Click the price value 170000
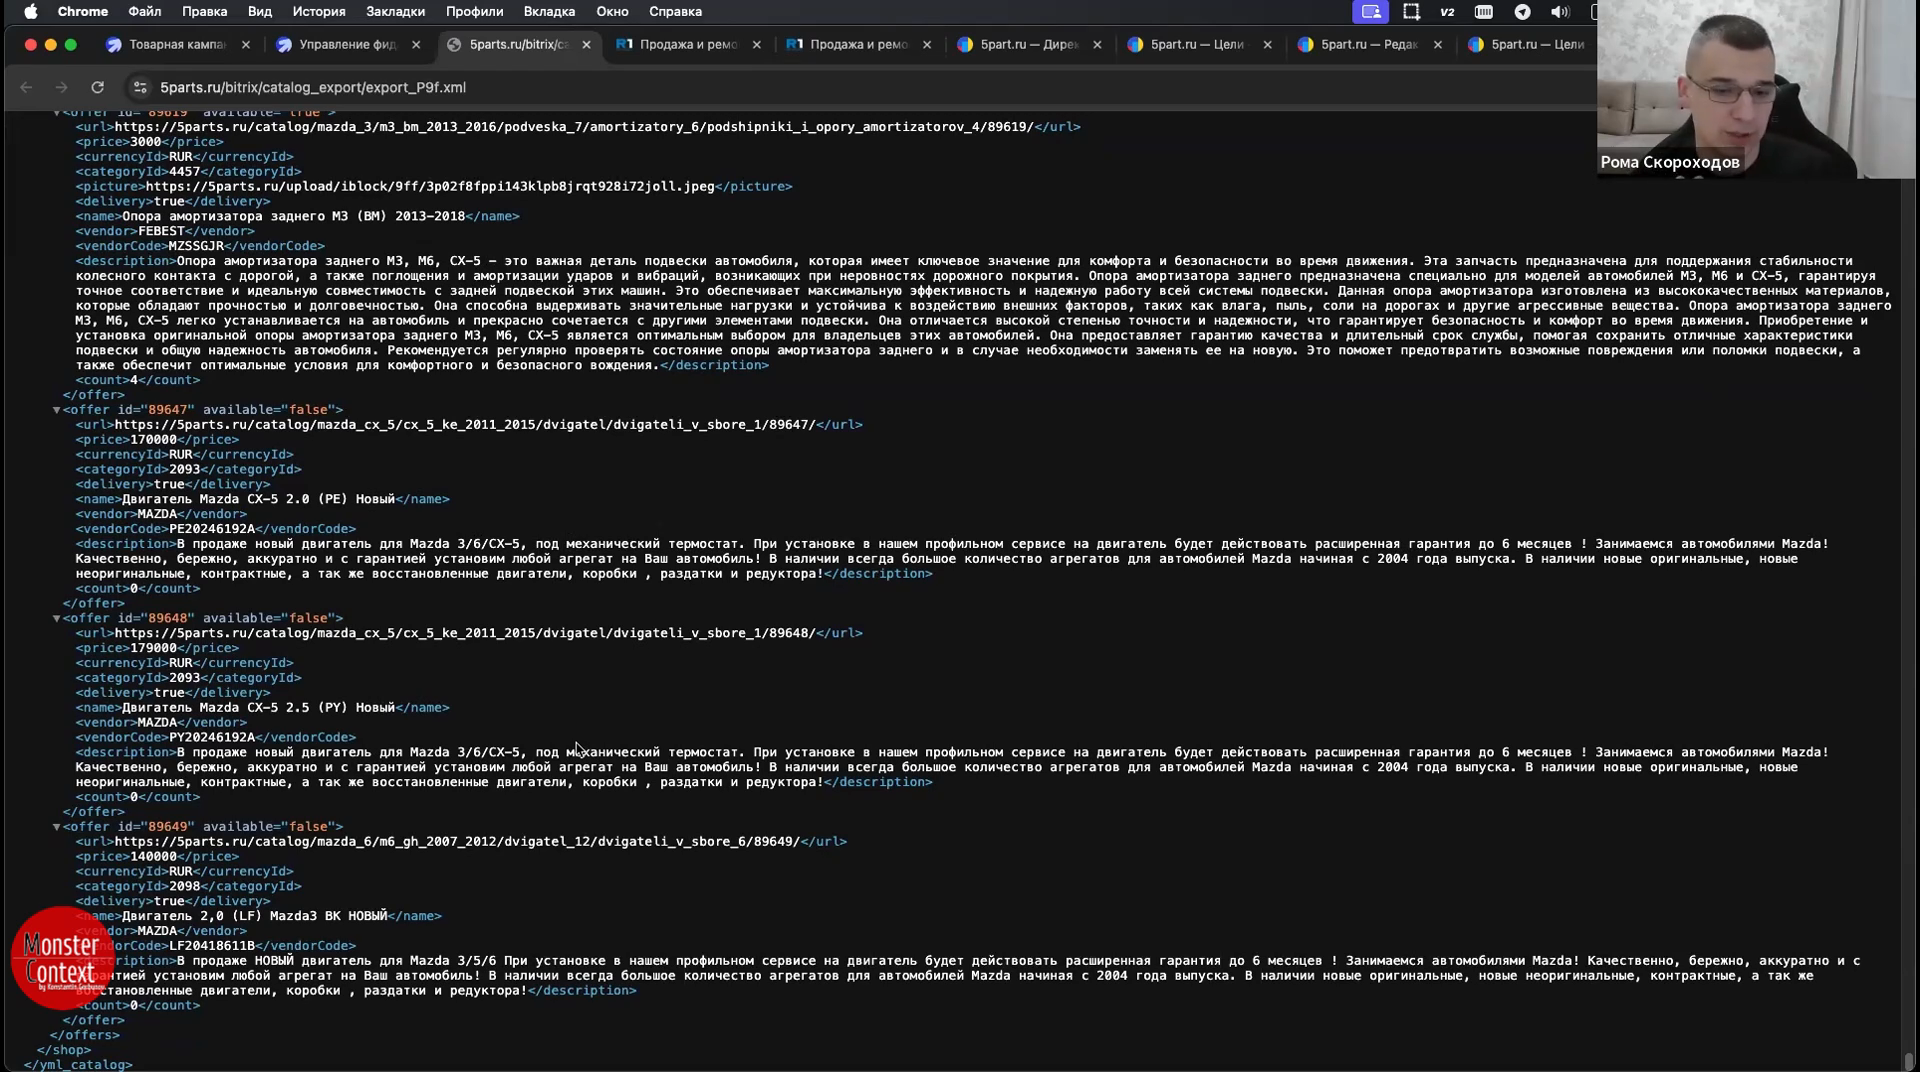This screenshot has width=1920, height=1072. tap(153, 440)
